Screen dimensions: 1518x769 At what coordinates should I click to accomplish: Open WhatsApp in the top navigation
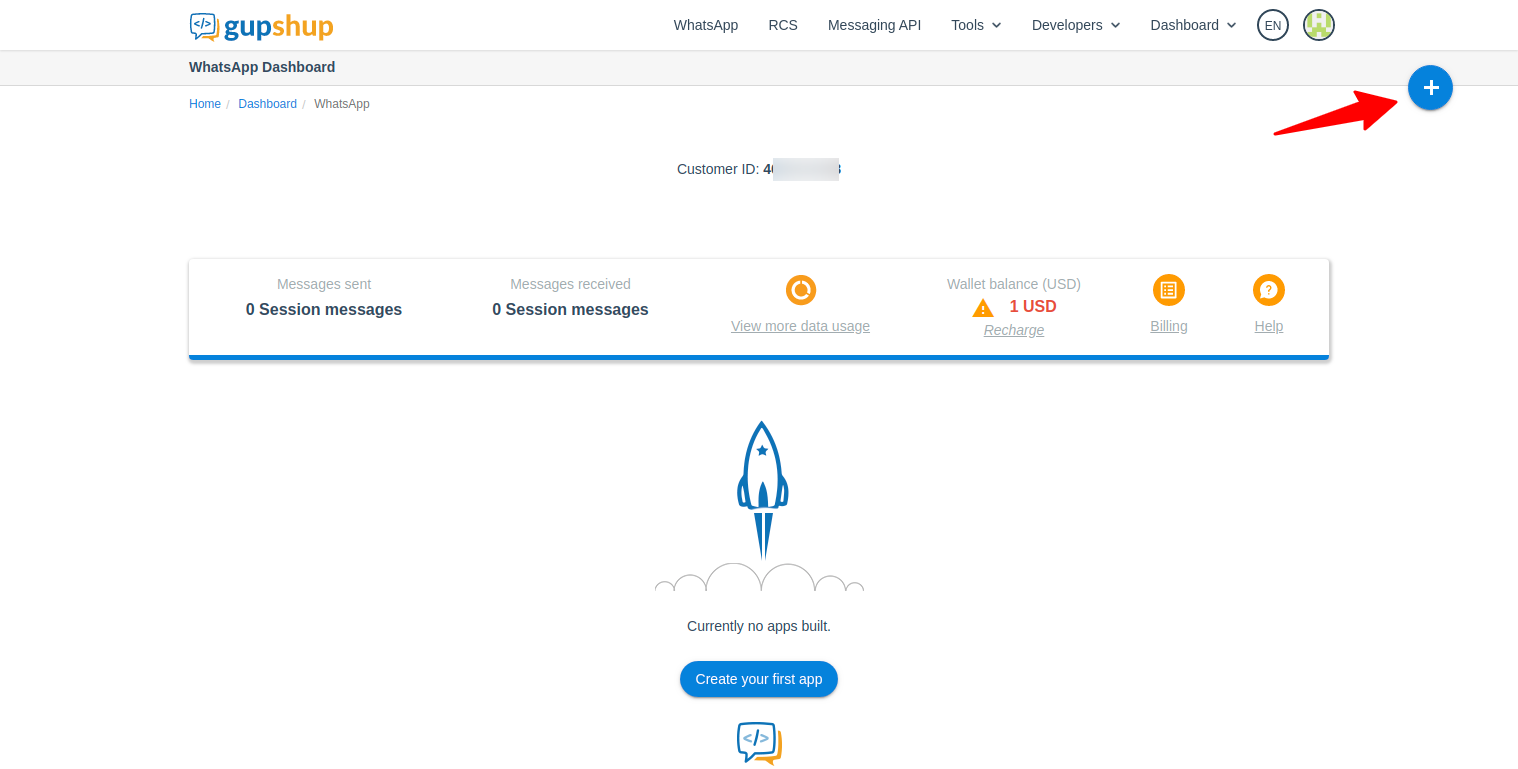coord(706,25)
